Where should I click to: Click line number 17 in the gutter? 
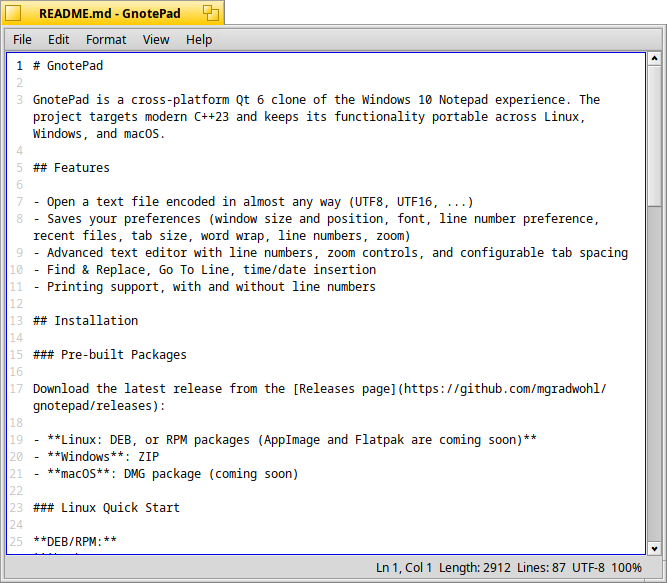(17, 389)
